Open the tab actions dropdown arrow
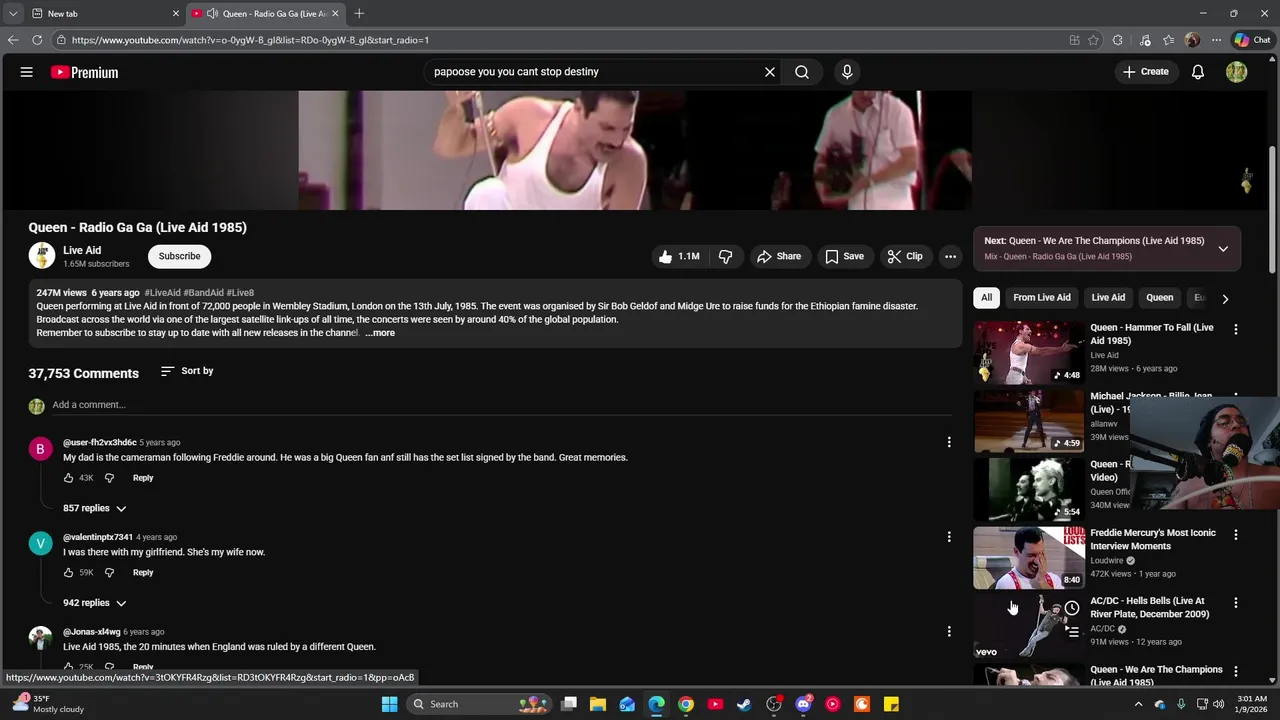 [x=12, y=14]
